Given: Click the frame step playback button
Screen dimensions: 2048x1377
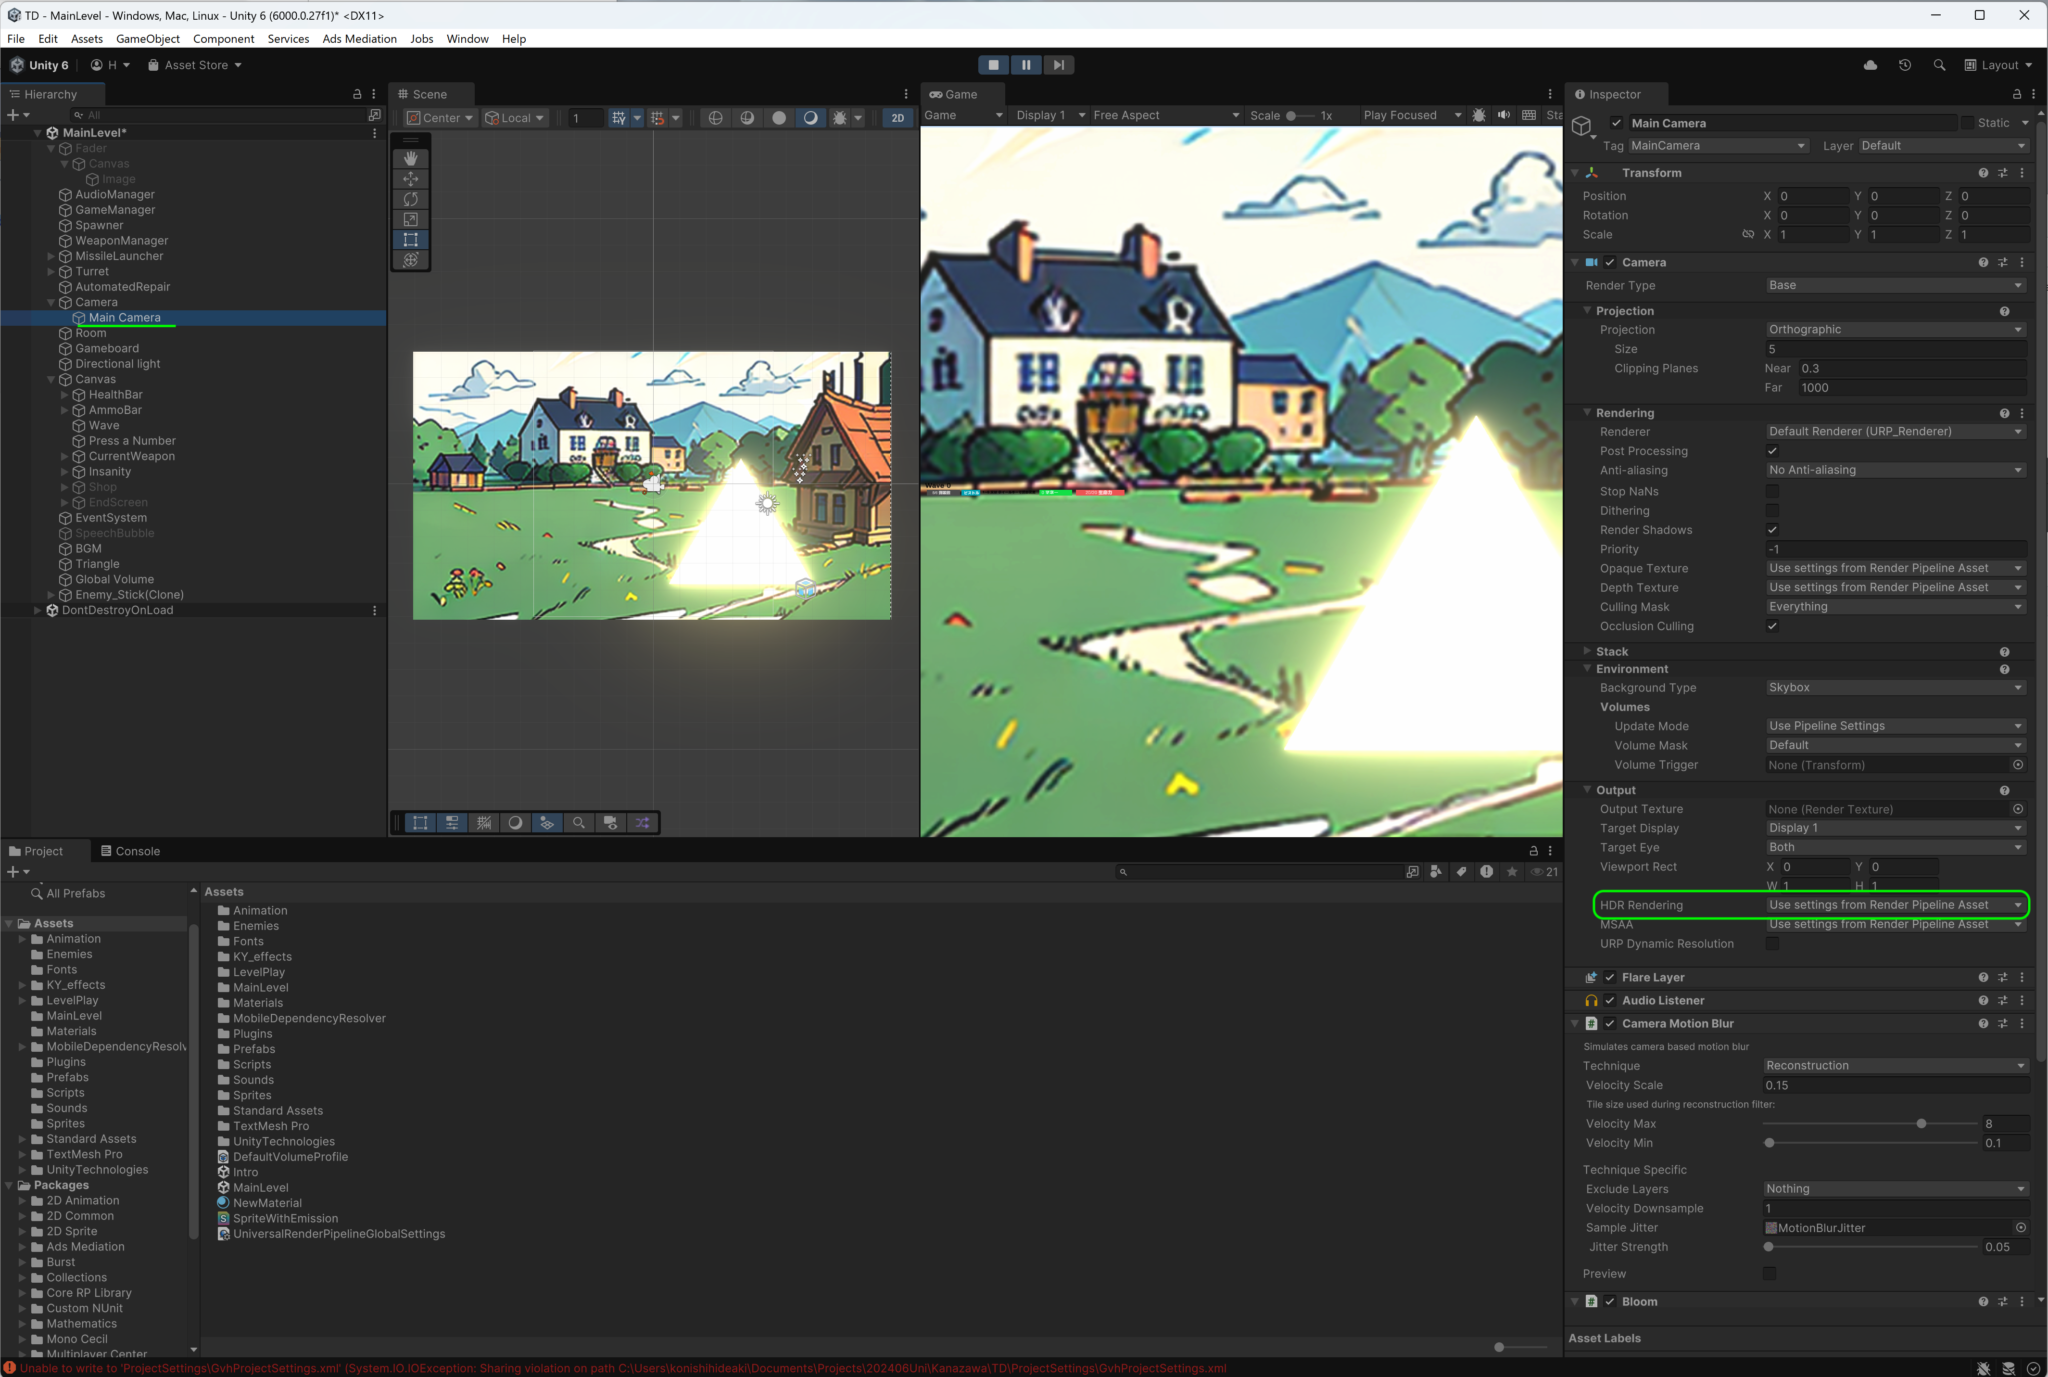Looking at the screenshot, I should point(1058,64).
